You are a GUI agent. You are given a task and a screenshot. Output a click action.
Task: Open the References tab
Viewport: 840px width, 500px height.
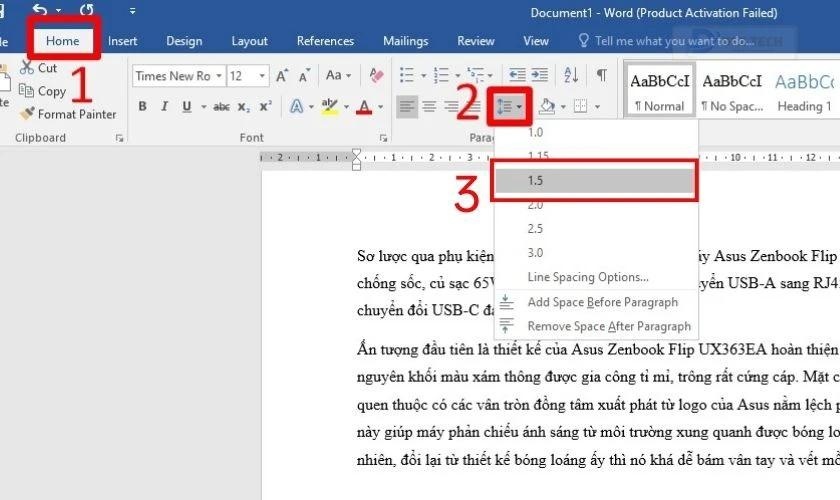(325, 41)
